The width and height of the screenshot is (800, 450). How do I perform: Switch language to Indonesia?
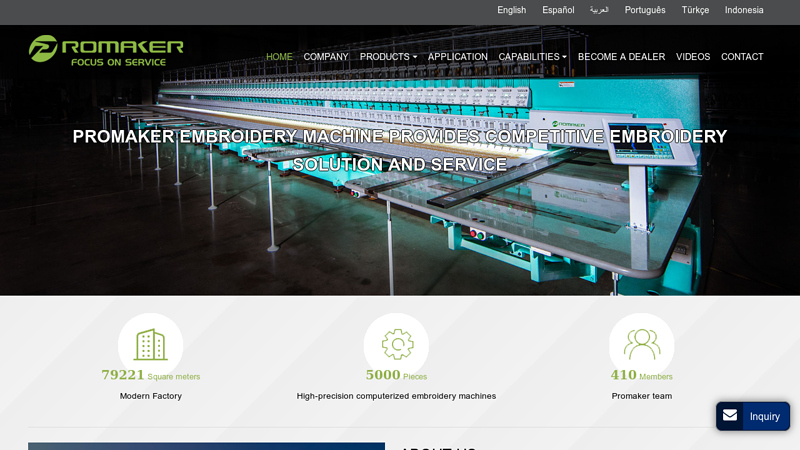click(744, 10)
